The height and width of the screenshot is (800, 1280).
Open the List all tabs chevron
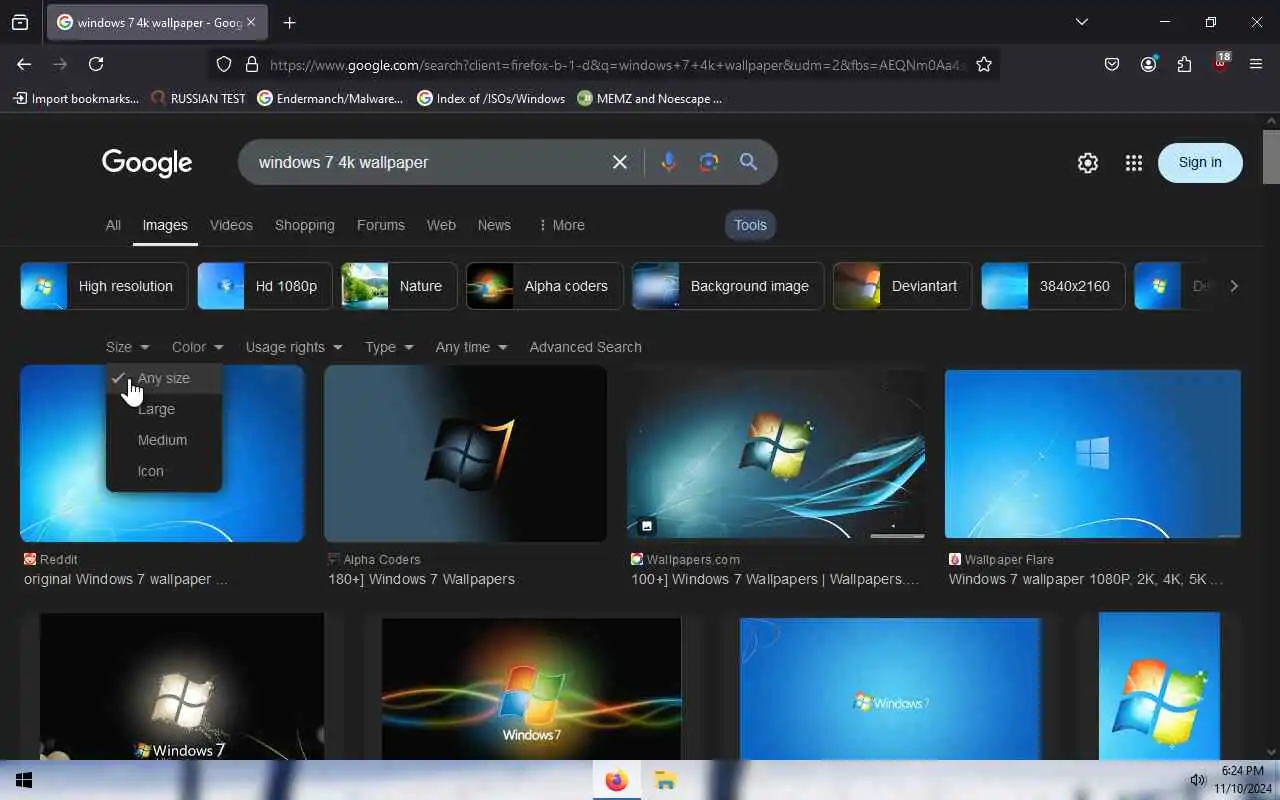[x=1082, y=22]
